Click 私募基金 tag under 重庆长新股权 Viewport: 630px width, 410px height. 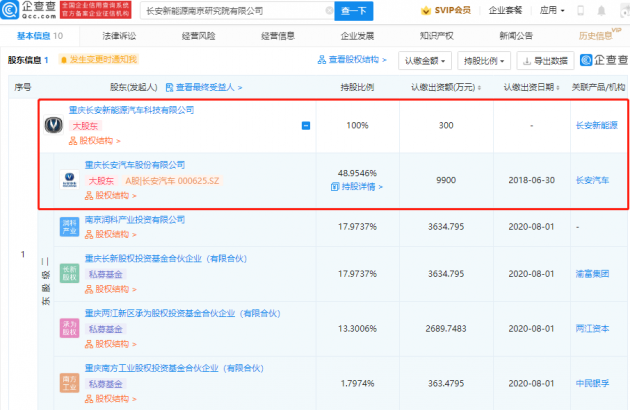106,274
